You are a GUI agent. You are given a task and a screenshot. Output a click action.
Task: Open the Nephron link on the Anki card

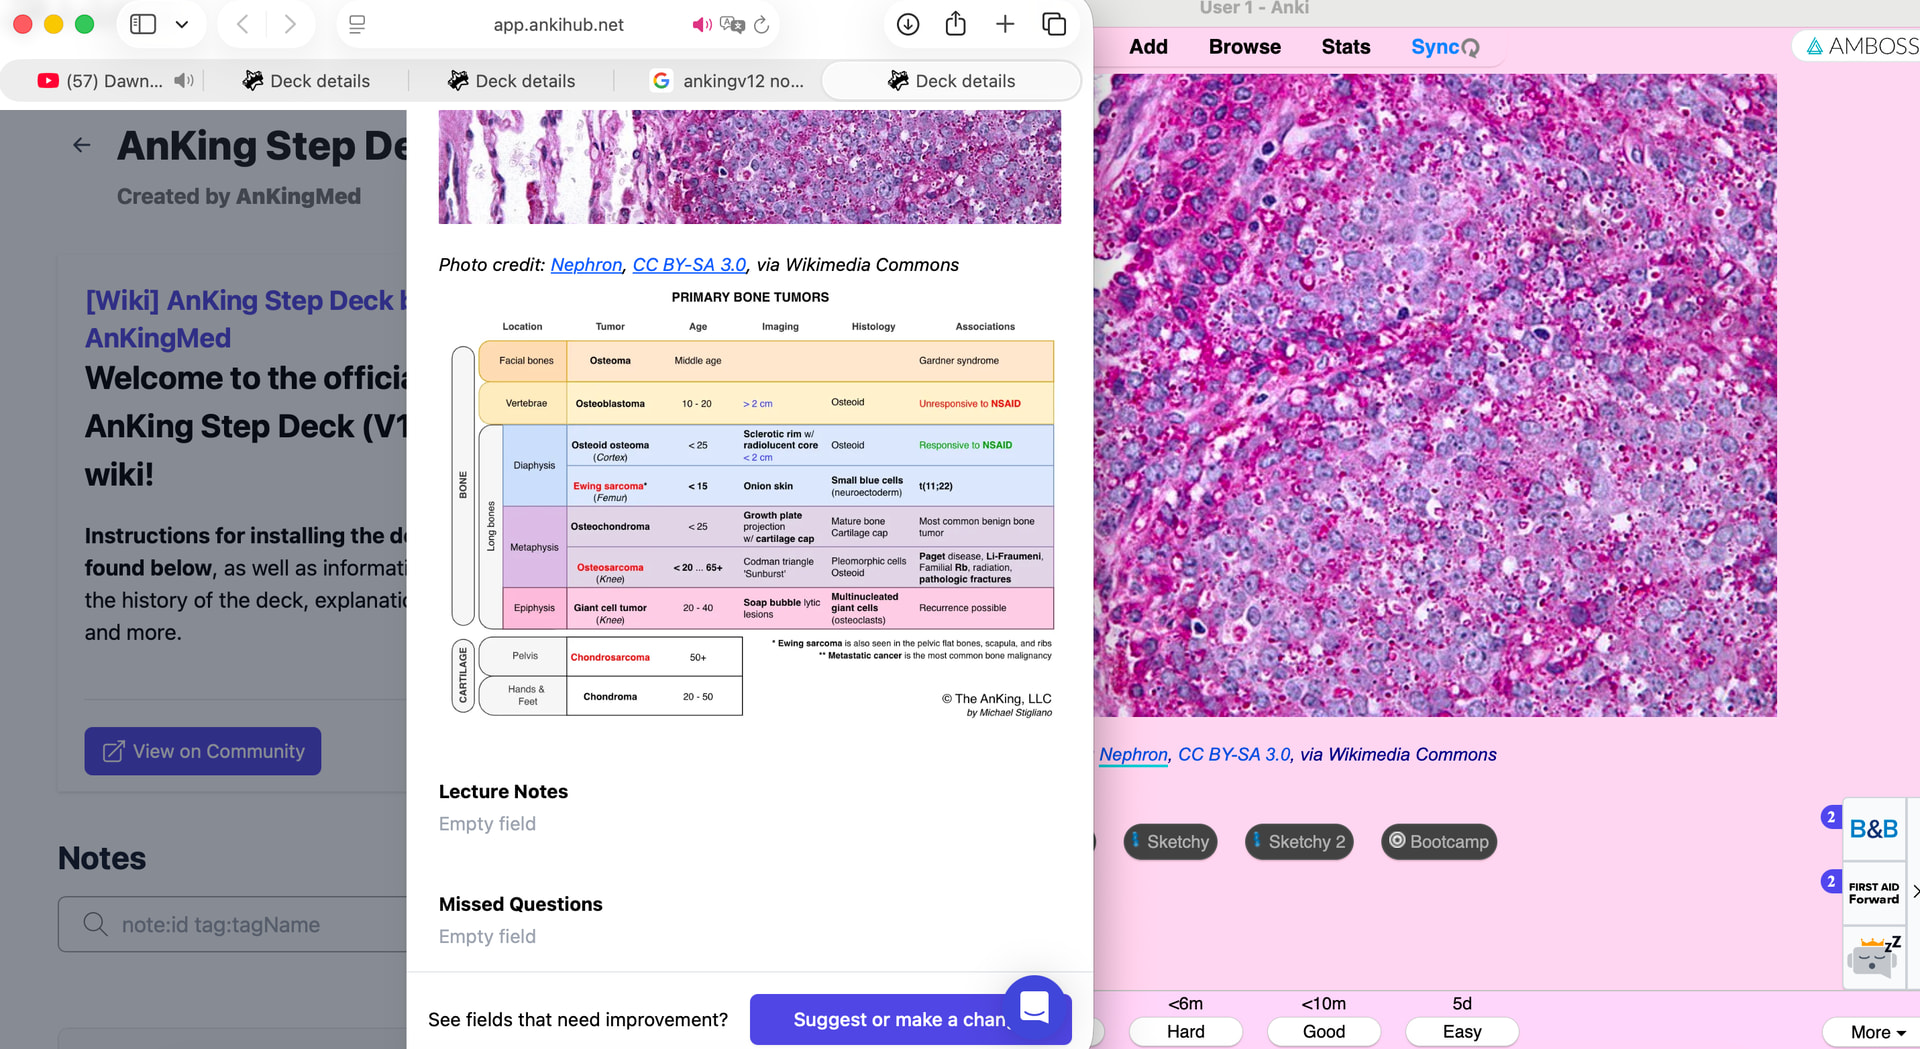(1133, 755)
